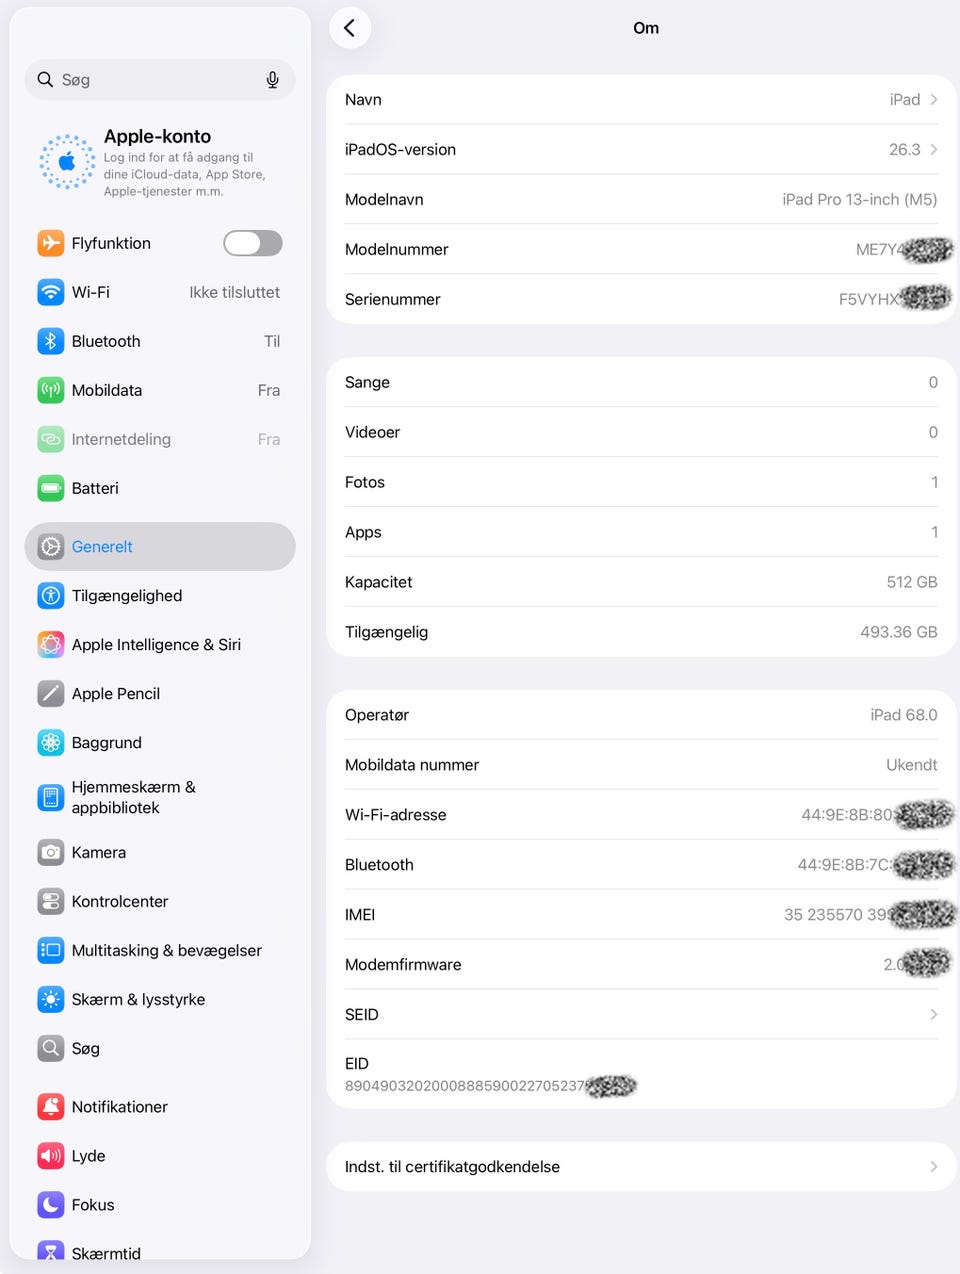Expand the iPadOS-version row chevron
Image resolution: width=960 pixels, height=1274 pixels.
(934, 149)
